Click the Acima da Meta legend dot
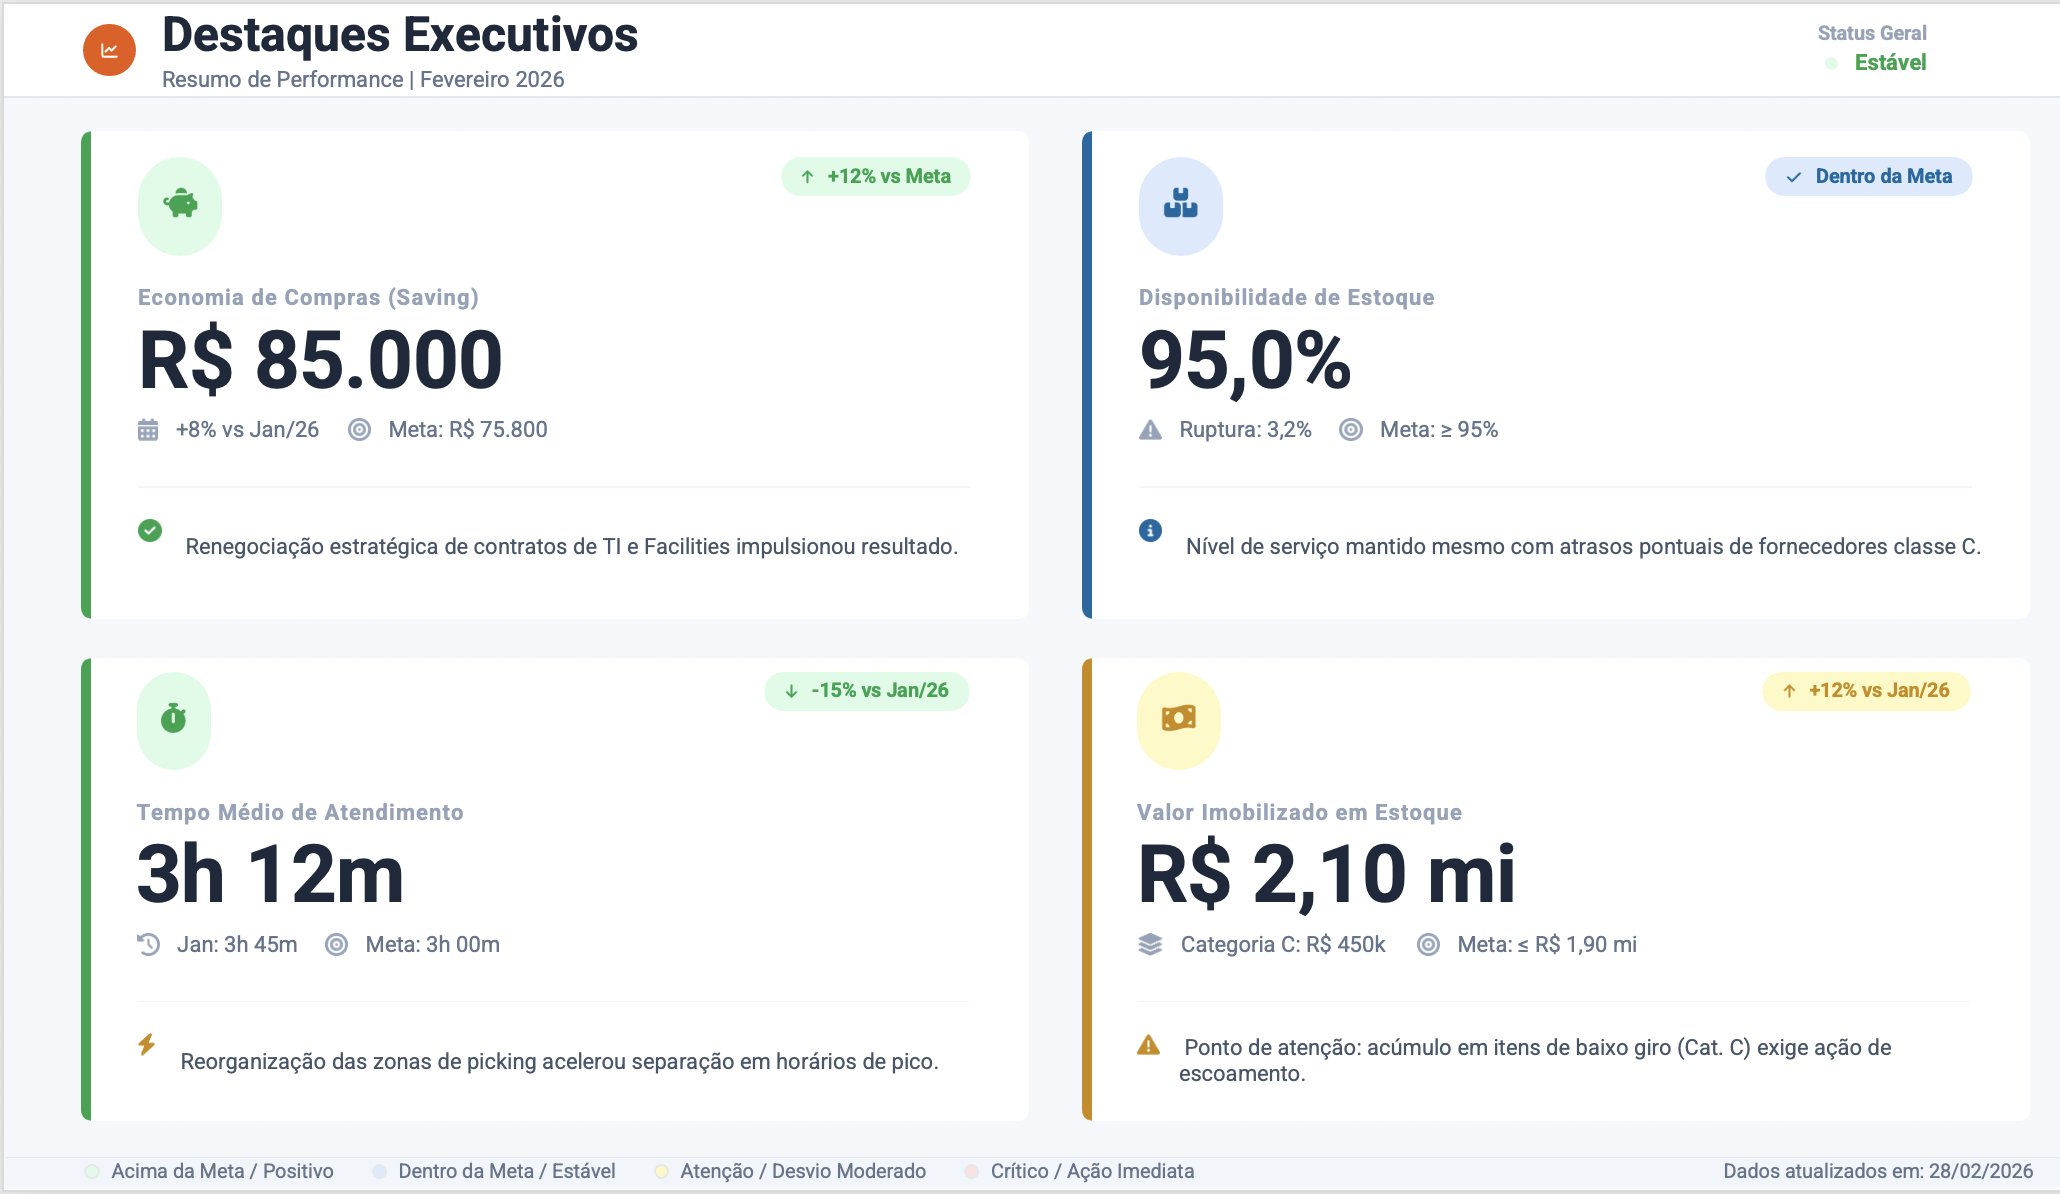The width and height of the screenshot is (2060, 1194). [x=92, y=1172]
